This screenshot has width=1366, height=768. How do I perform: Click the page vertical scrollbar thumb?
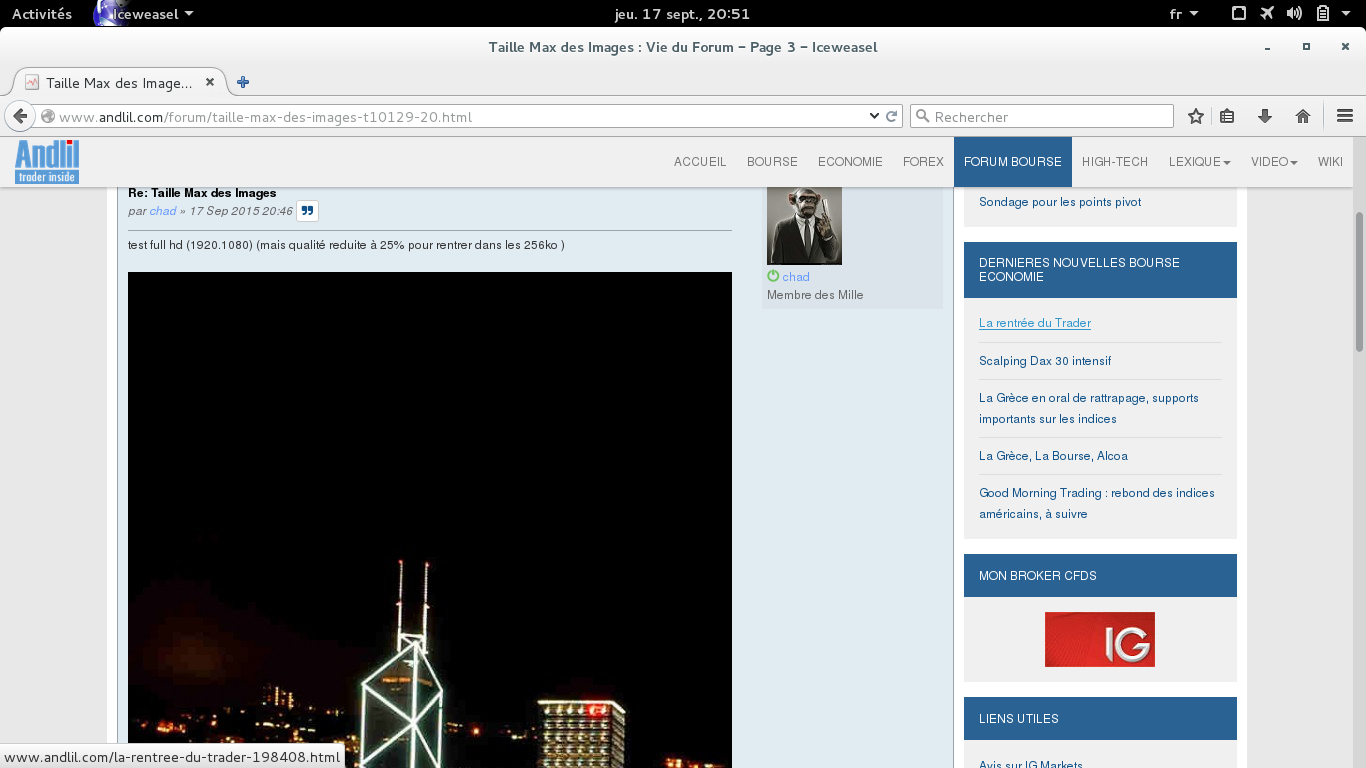pyautogui.click(x=1359, y=281)
